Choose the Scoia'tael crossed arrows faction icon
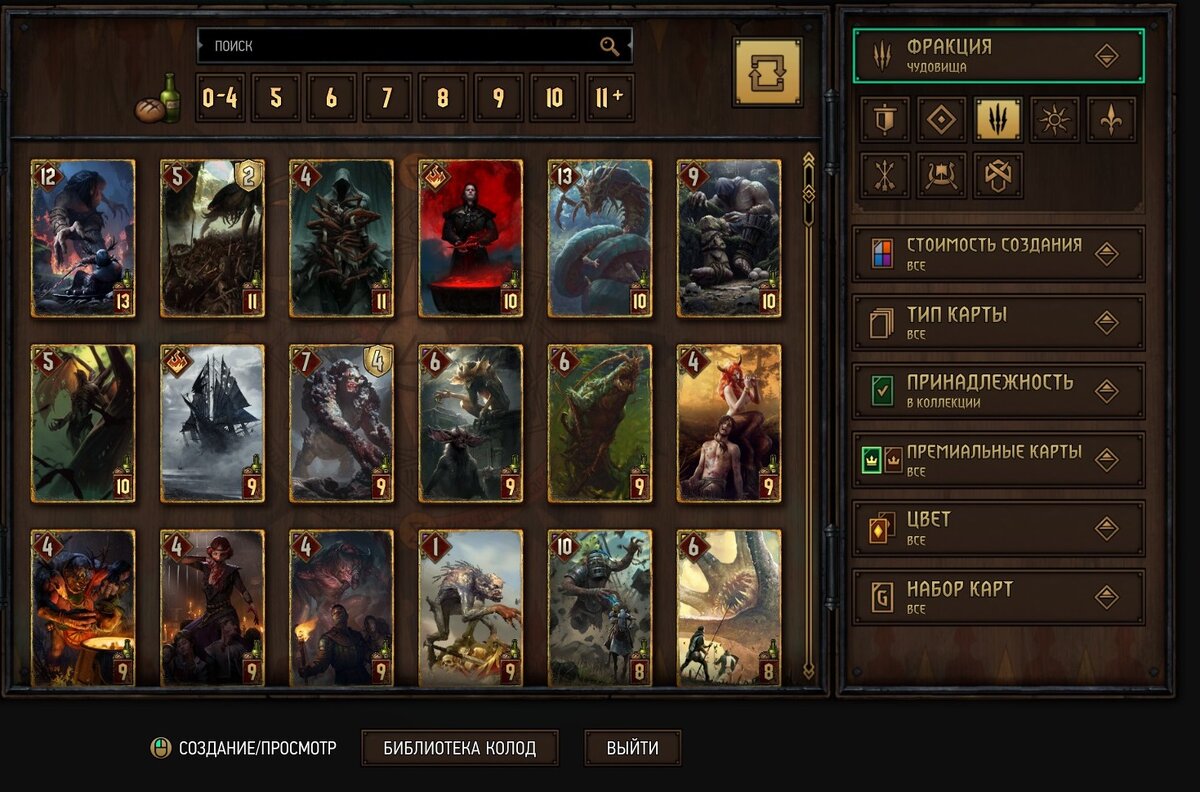Screen dimensions: 1200x792 (x=885, y=176)
